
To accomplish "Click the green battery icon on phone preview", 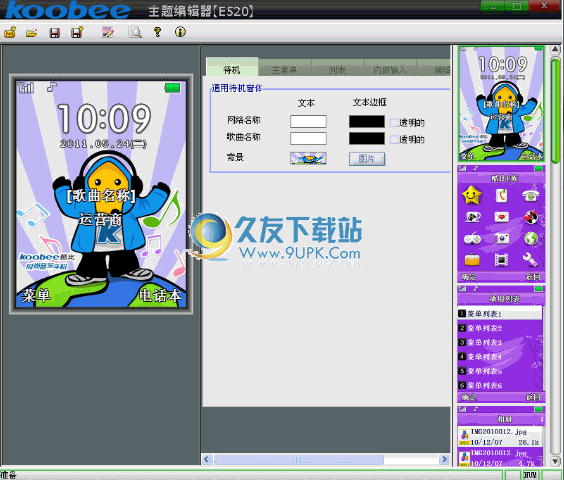I will coord(172,88).
